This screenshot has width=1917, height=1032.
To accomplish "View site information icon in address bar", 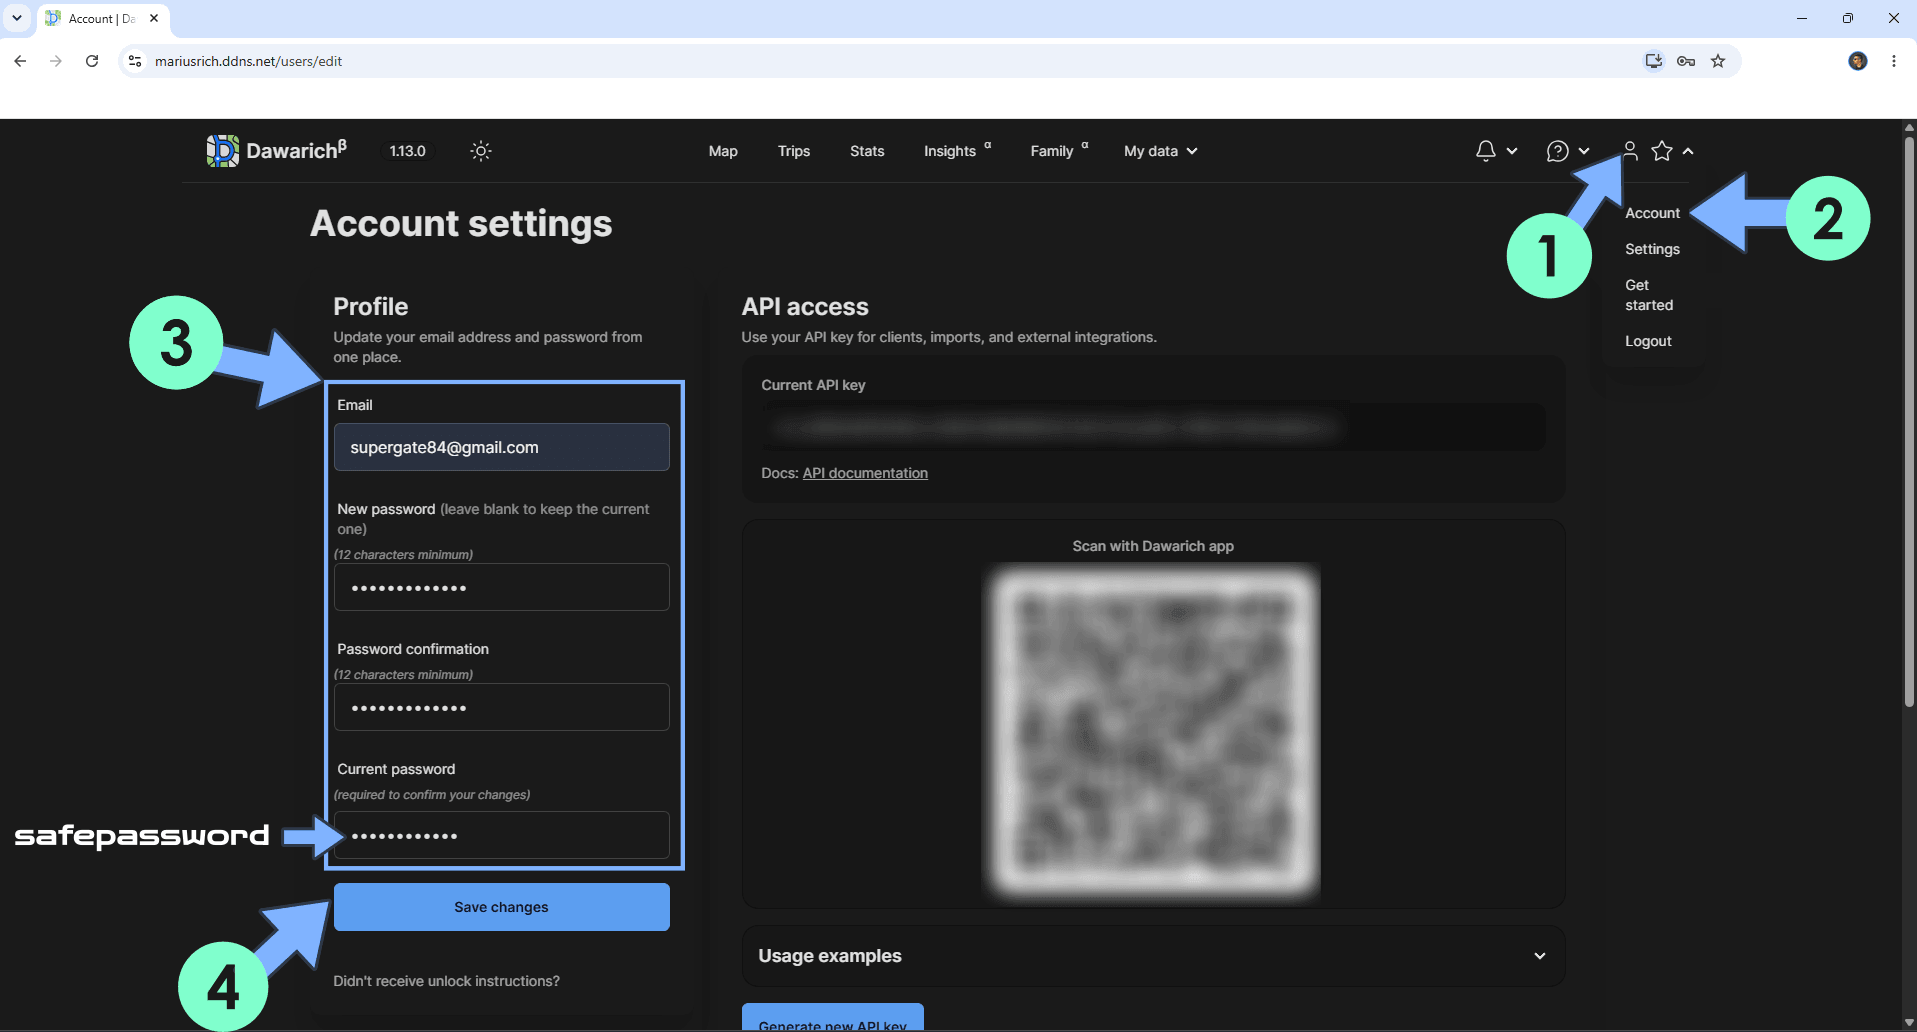I will click(x=135, y=61).
